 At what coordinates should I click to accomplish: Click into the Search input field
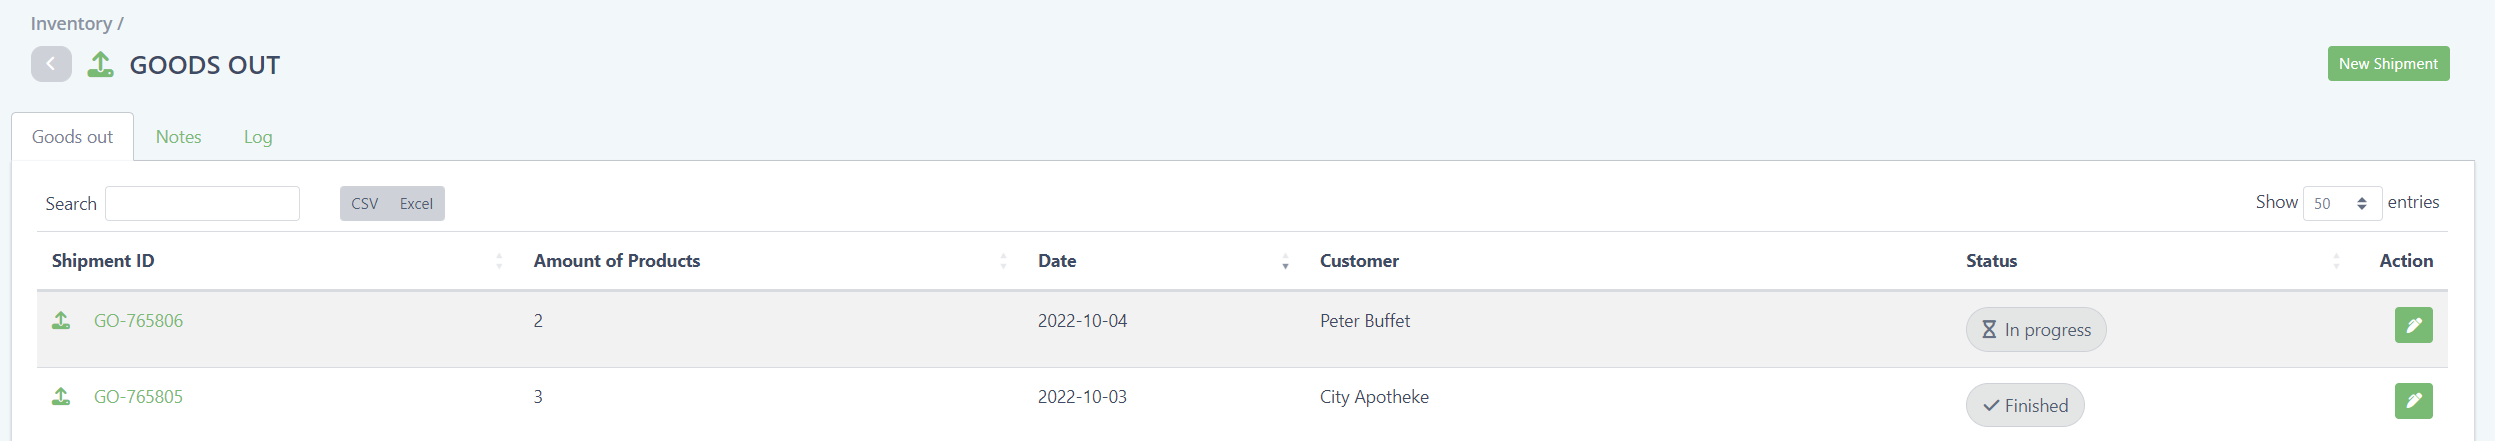pyautogui.click(x=202, y=204)
